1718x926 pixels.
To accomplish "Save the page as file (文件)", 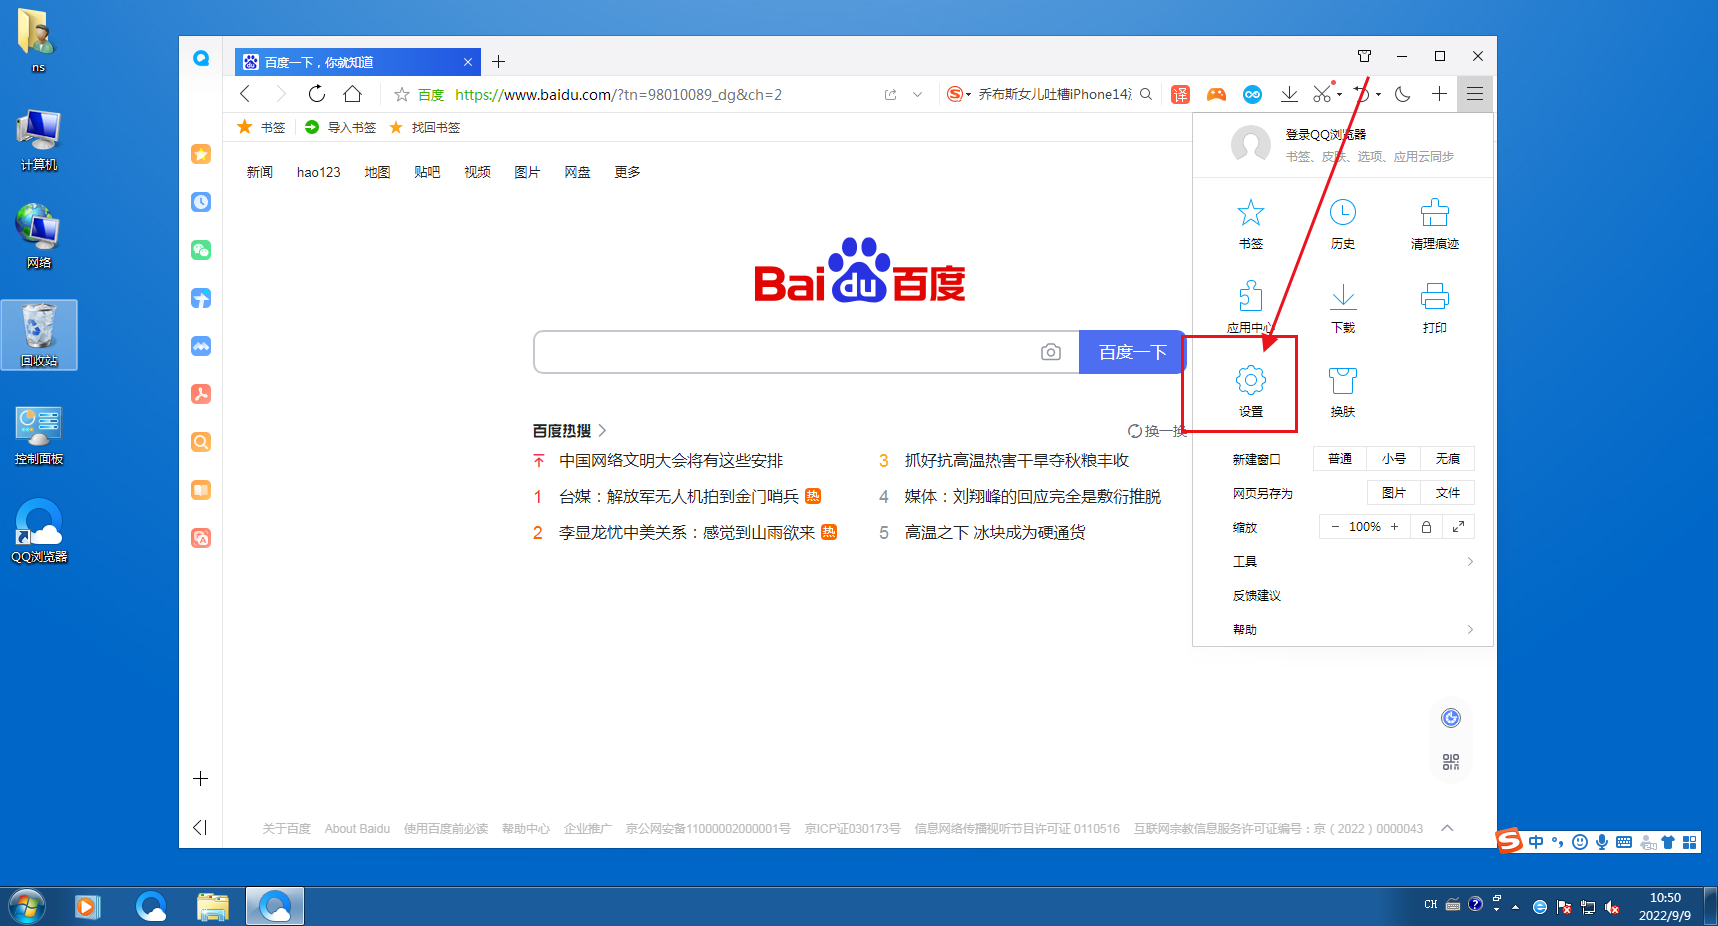I will coord(1448,493).
